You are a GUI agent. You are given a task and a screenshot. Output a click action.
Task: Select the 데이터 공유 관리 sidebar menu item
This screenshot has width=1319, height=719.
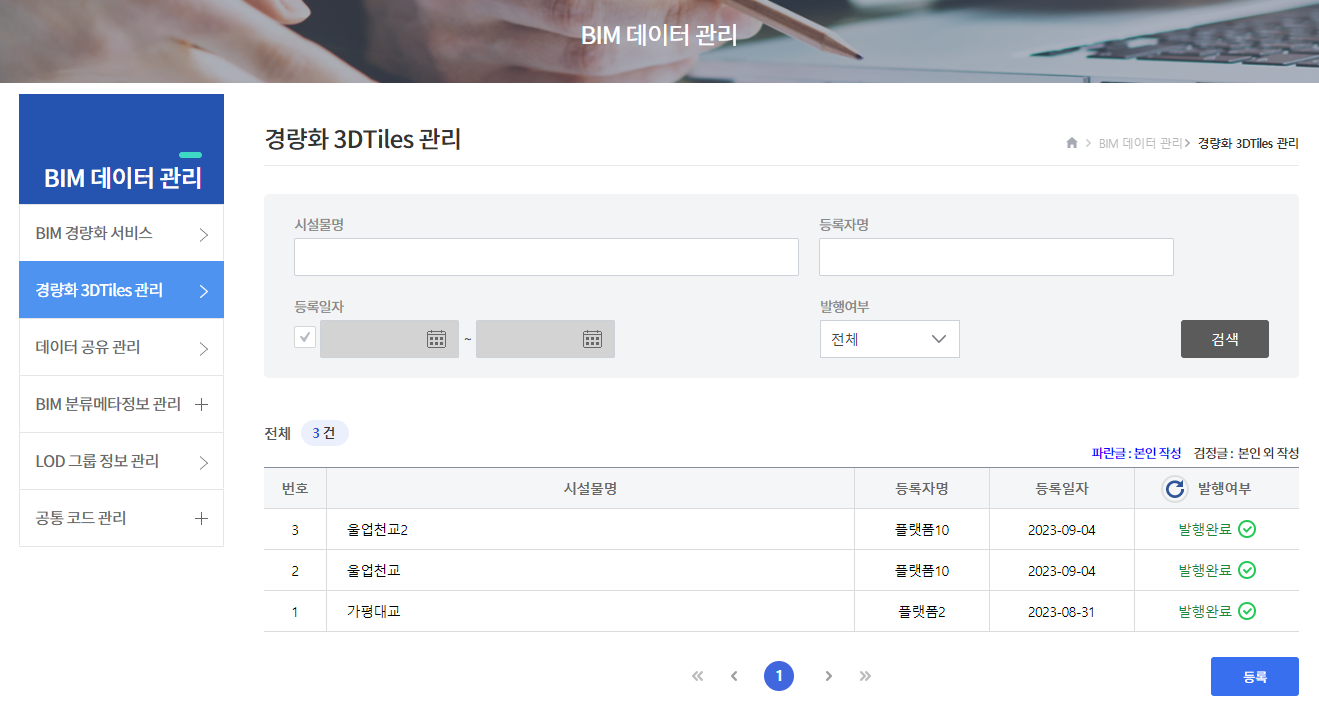(x=121, y=347)
